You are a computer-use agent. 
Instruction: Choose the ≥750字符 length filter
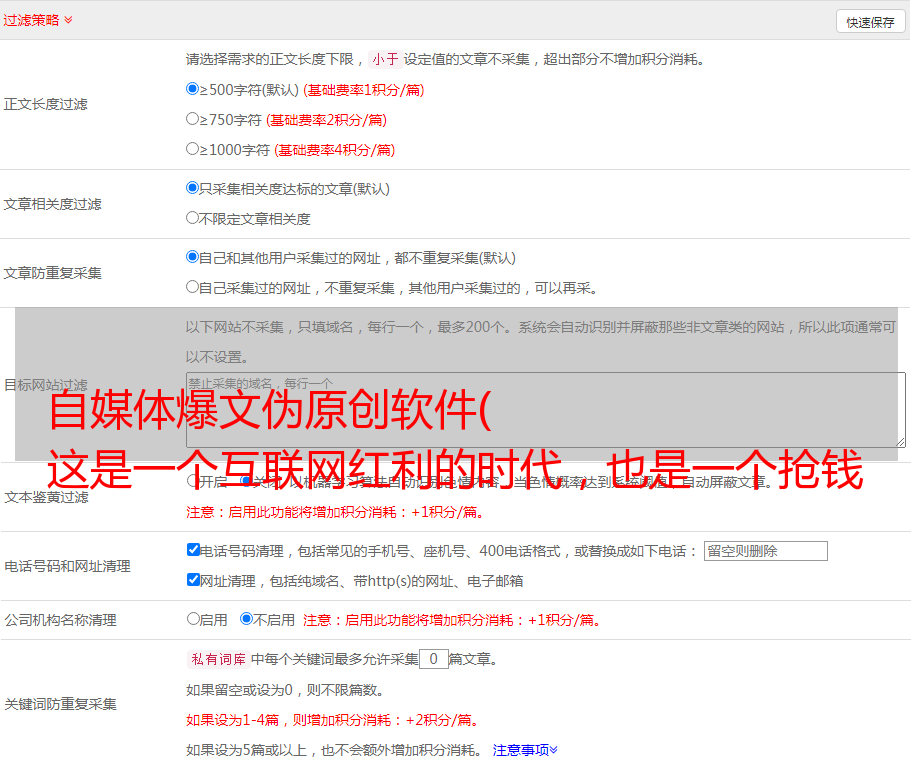coord(193,119)
